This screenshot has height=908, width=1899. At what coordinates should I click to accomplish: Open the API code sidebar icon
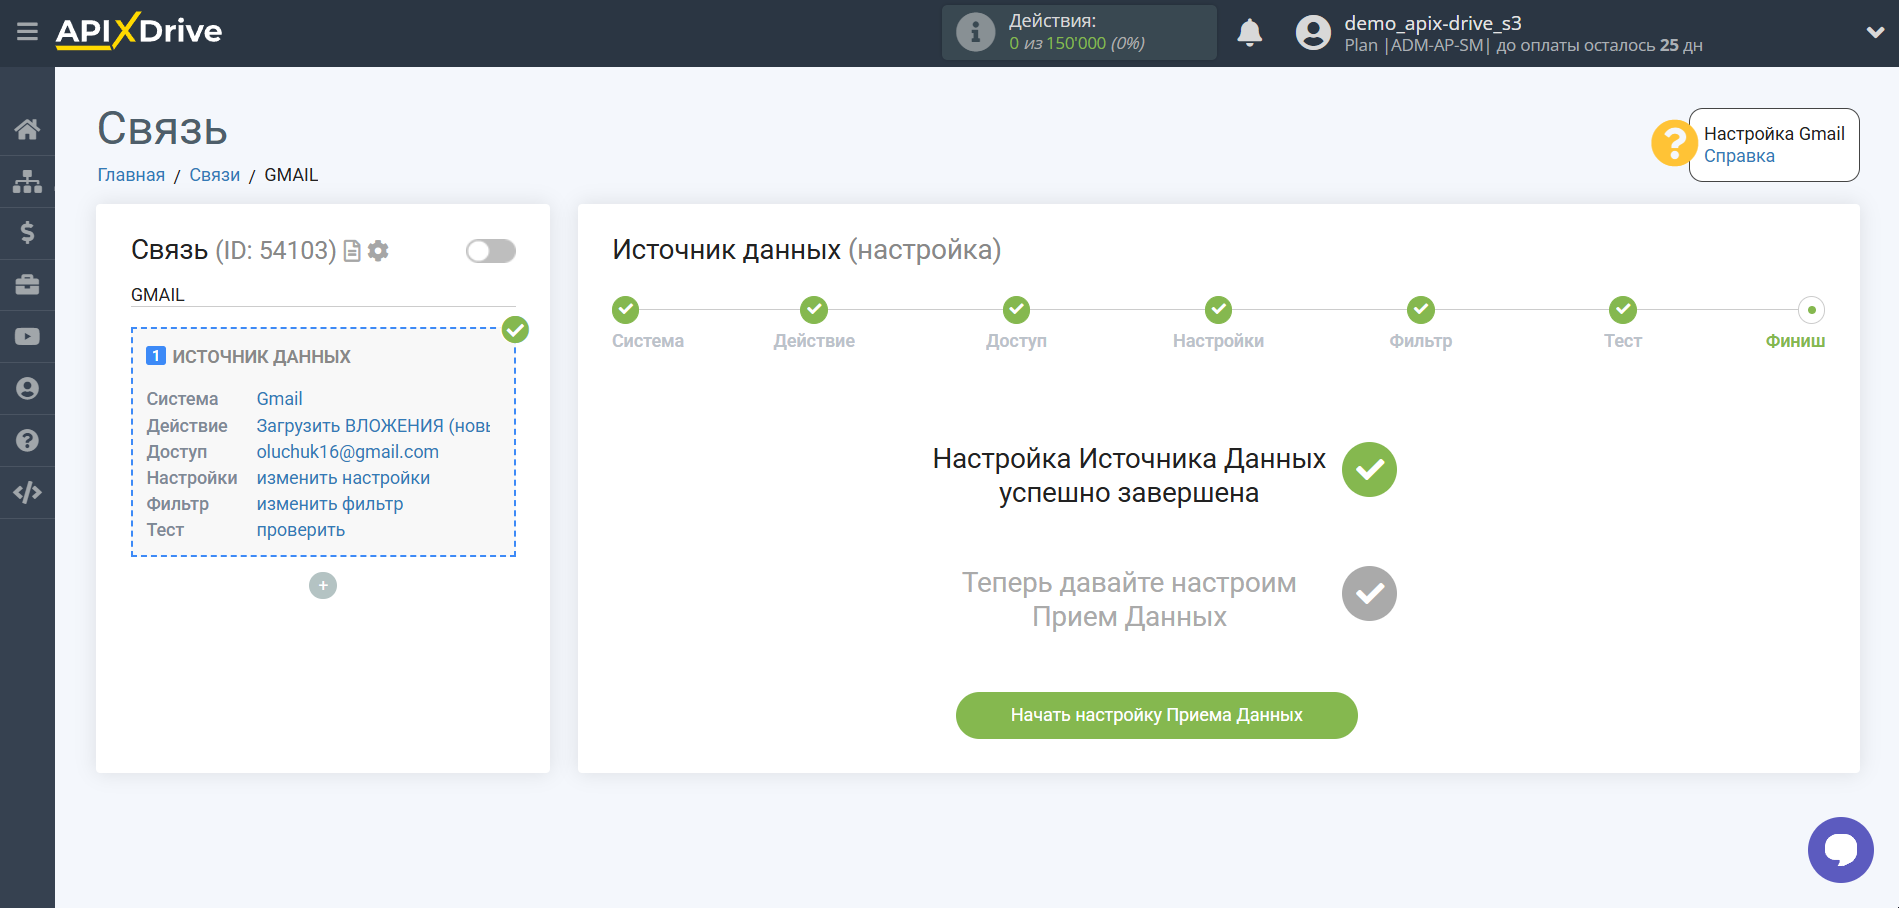point(27,492)
